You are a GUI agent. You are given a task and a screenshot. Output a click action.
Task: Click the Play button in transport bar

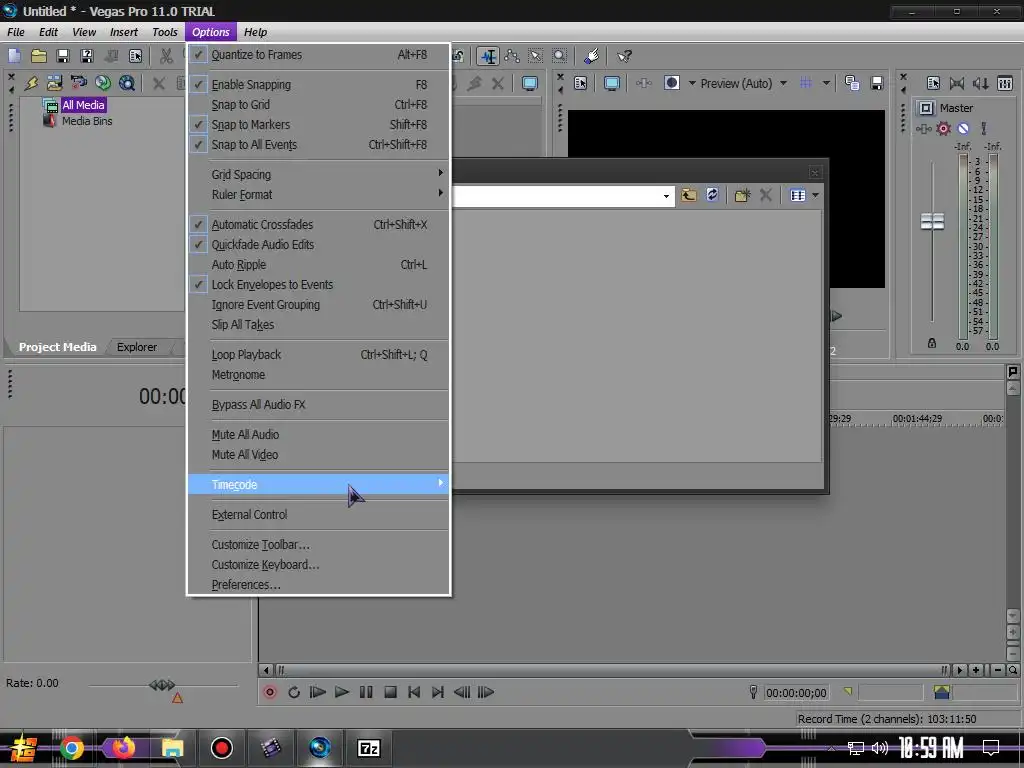[x=342, y=692]
